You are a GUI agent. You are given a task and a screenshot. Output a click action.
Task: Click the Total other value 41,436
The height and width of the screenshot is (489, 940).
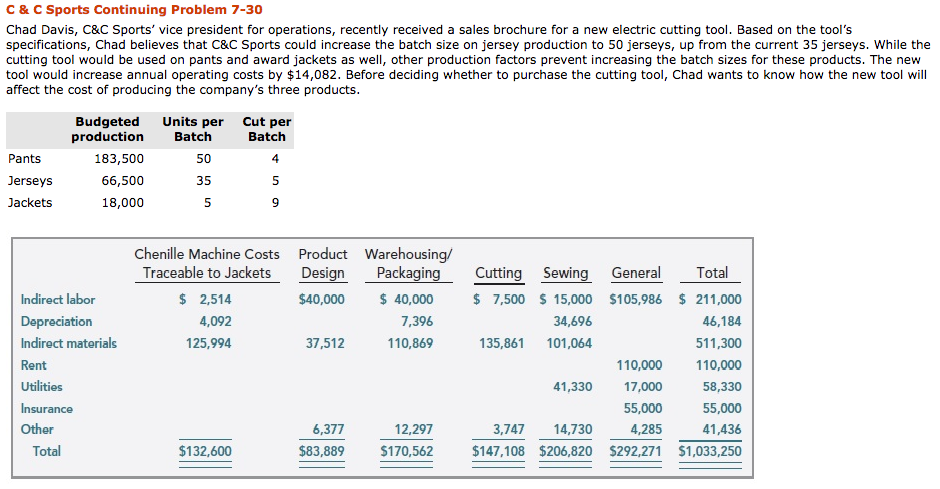pos(722,430)
